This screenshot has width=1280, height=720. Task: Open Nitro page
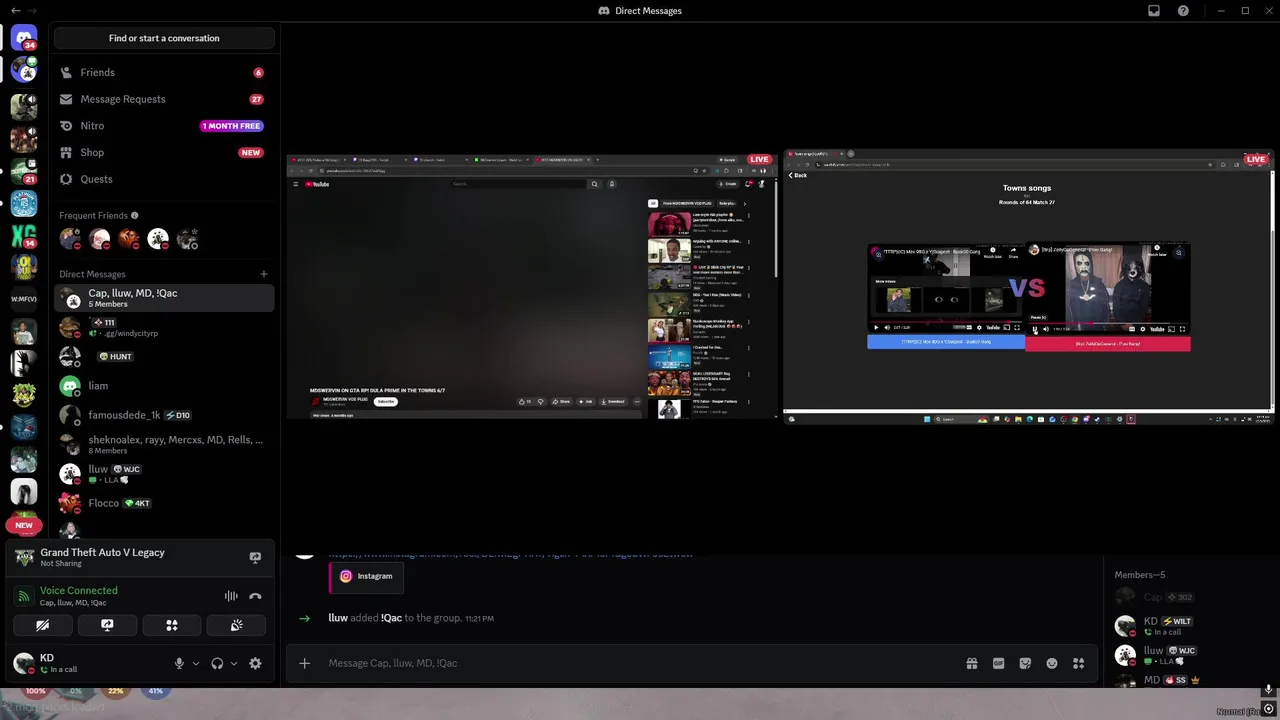164,126
